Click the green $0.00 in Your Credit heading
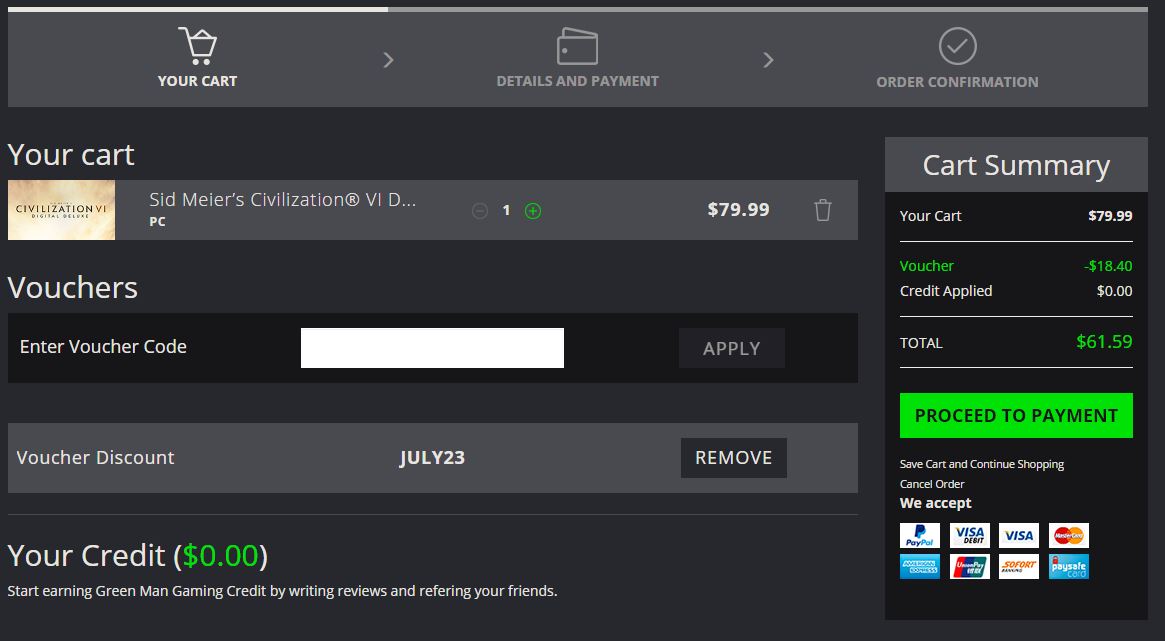Image resolution: width=1165 pixels, height=641 pixels. (220, 556)
